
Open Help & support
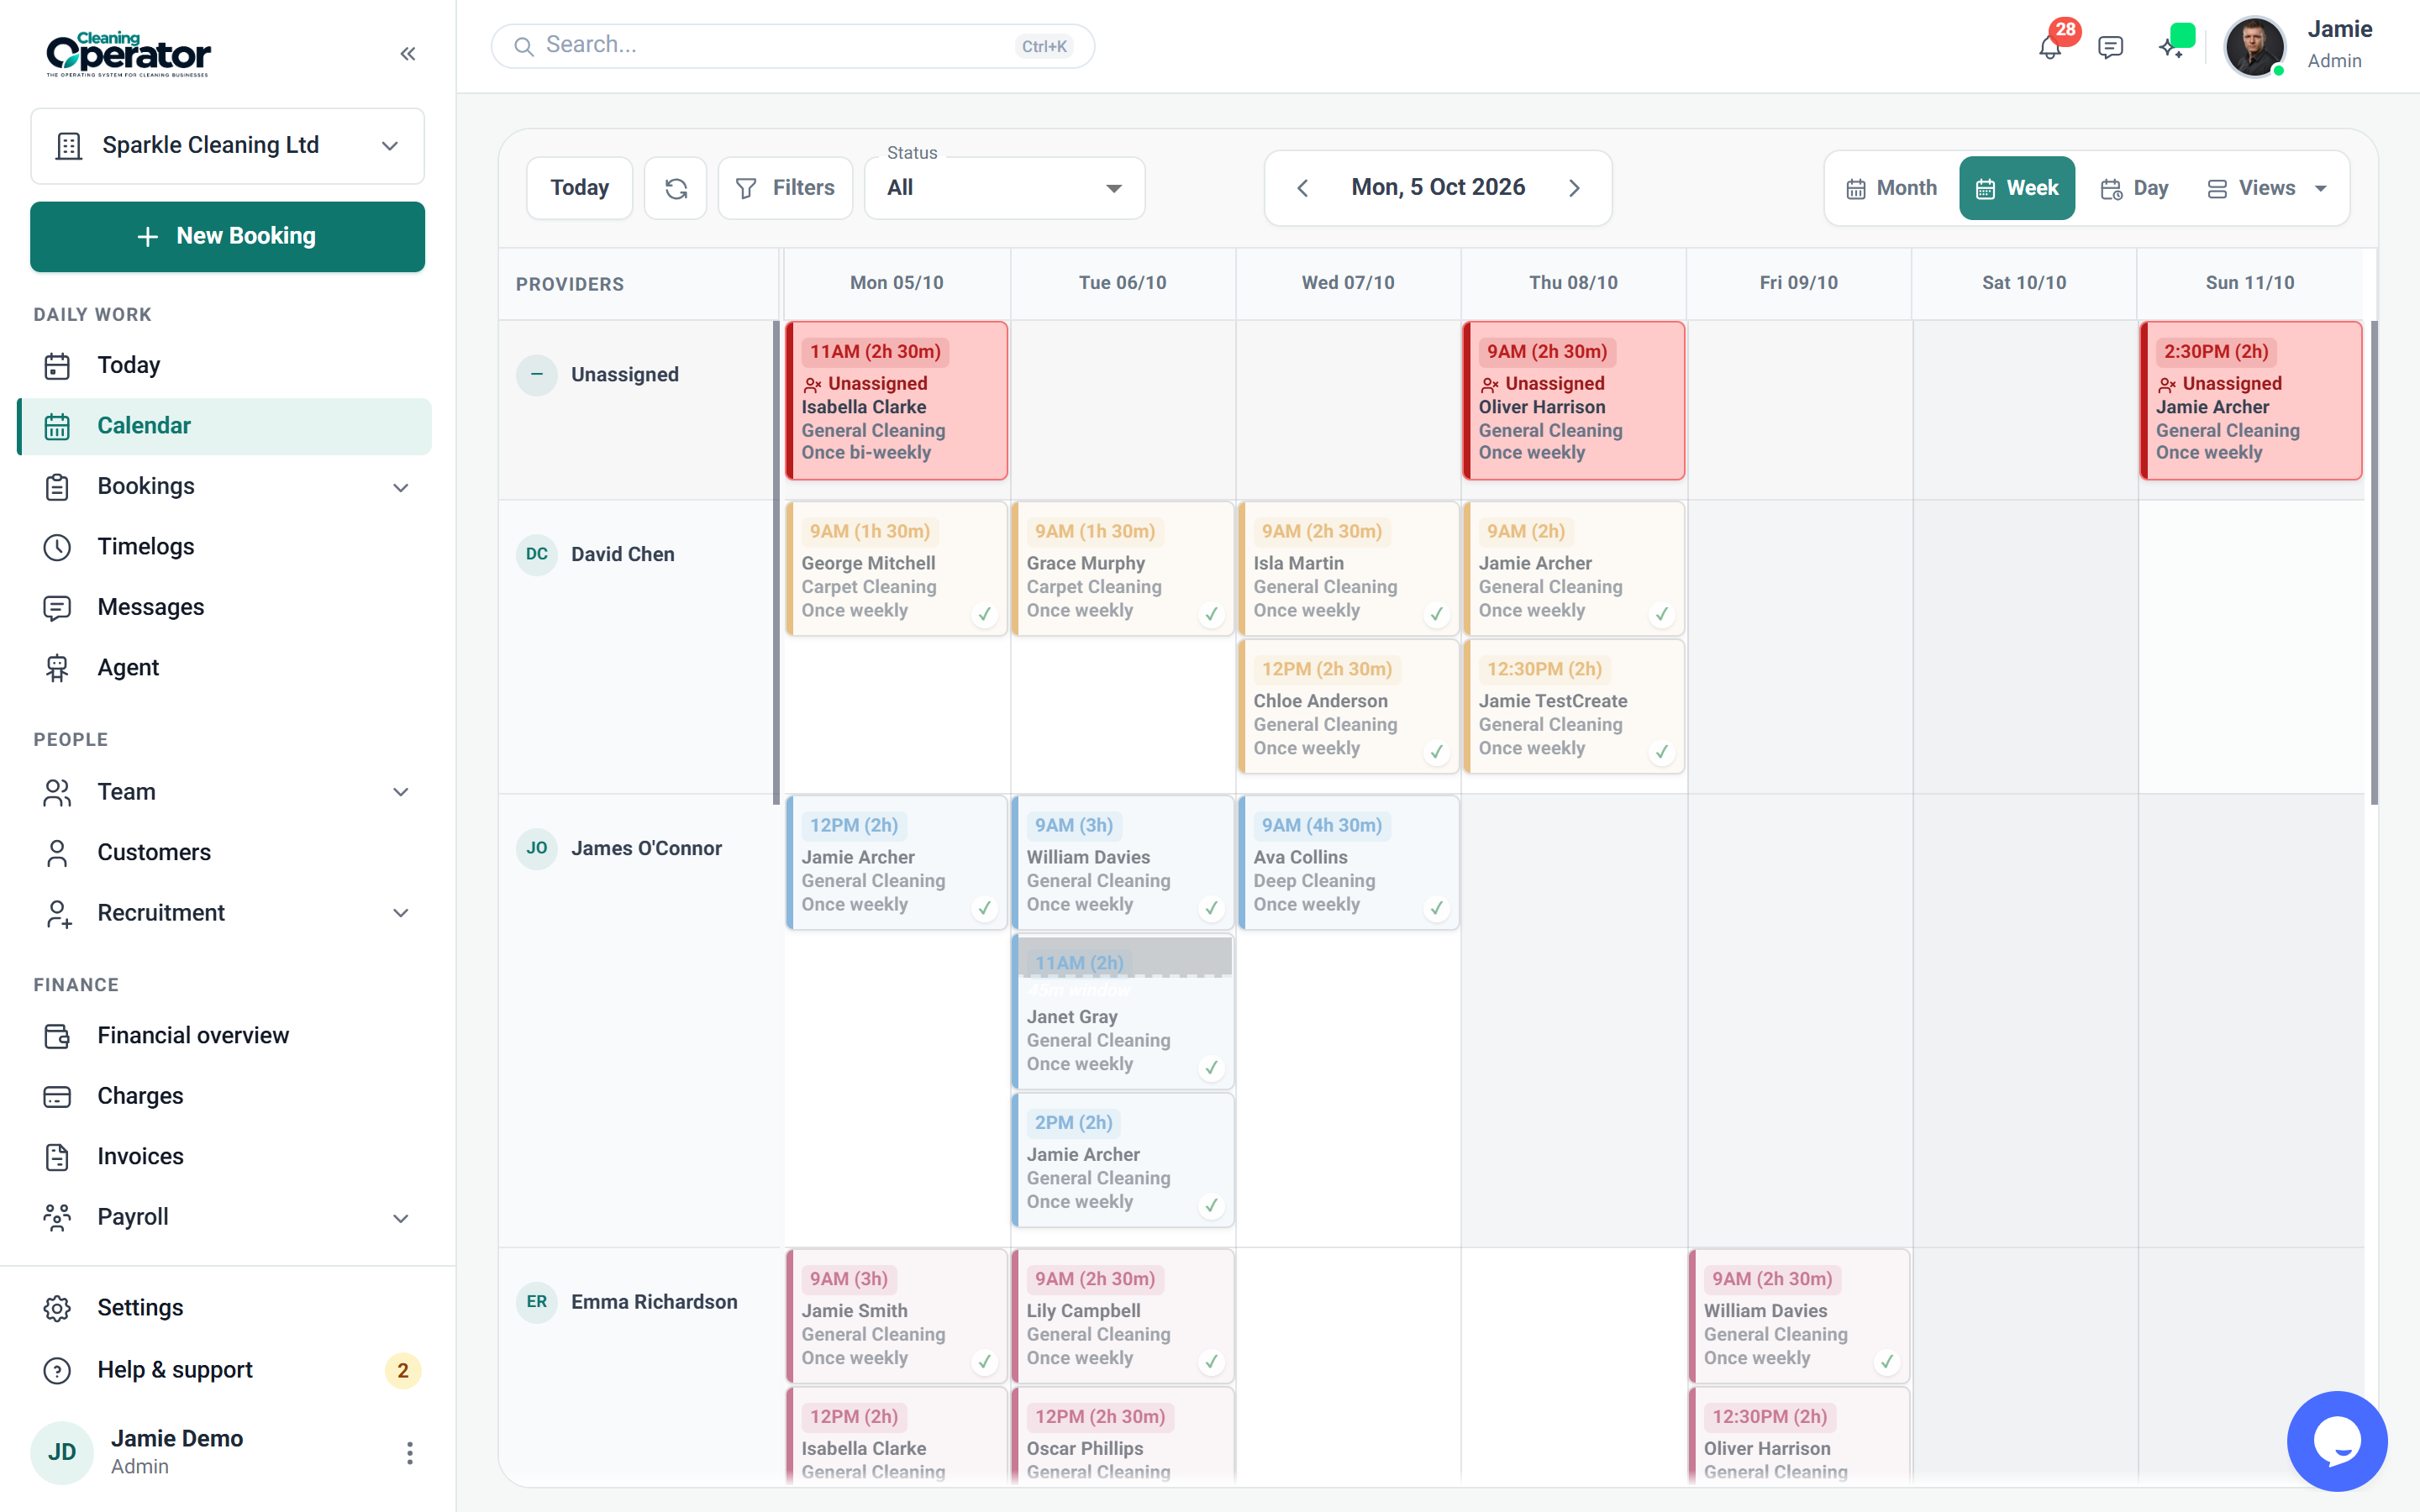click(x=225, y=1369)
